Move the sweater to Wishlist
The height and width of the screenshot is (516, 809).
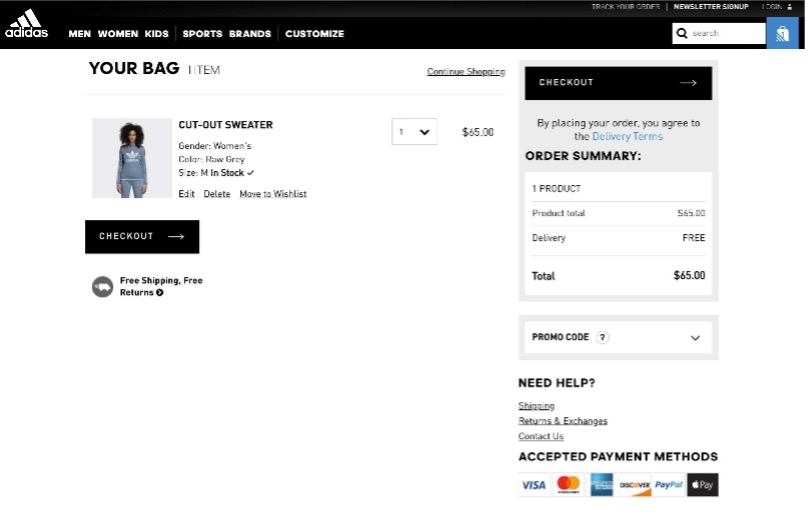click(273, 194)
